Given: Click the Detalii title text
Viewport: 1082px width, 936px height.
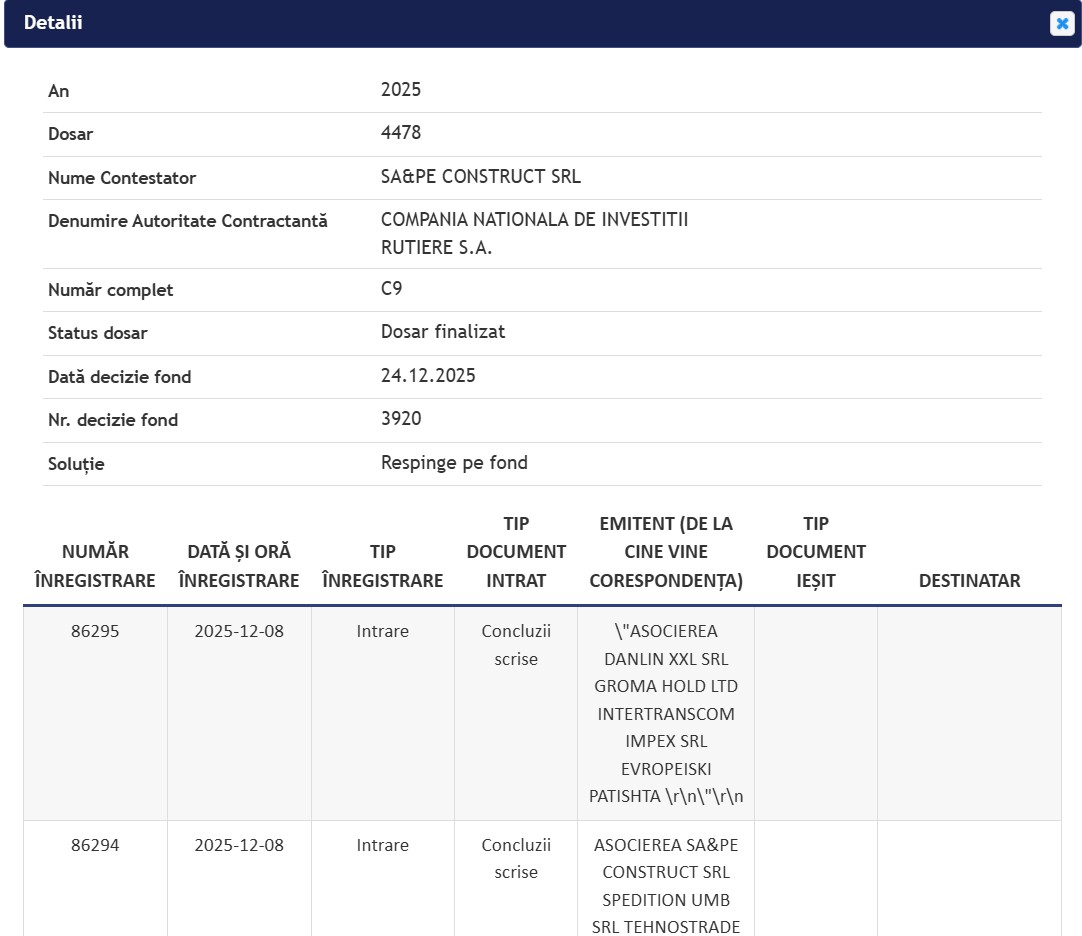Looking at the screenshot, I should [53, 23].
